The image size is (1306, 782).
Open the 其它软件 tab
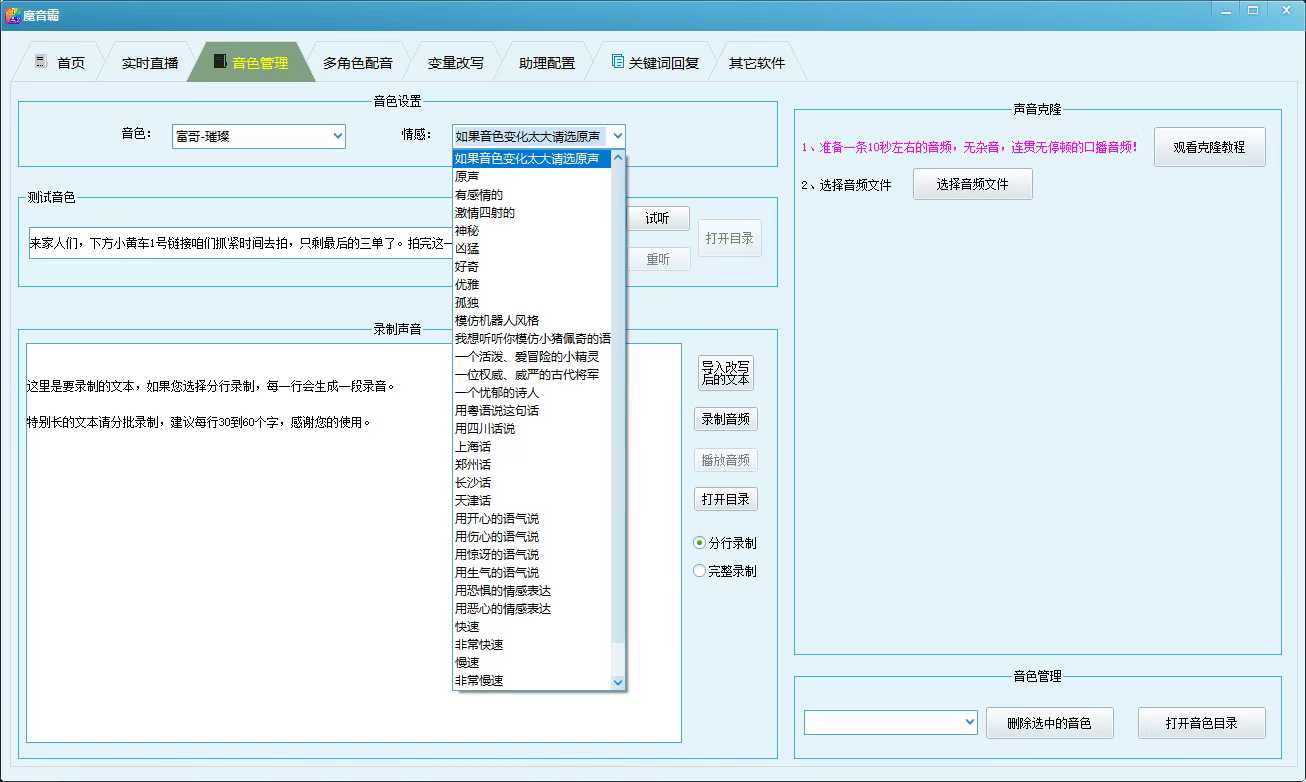coord(757,63)
